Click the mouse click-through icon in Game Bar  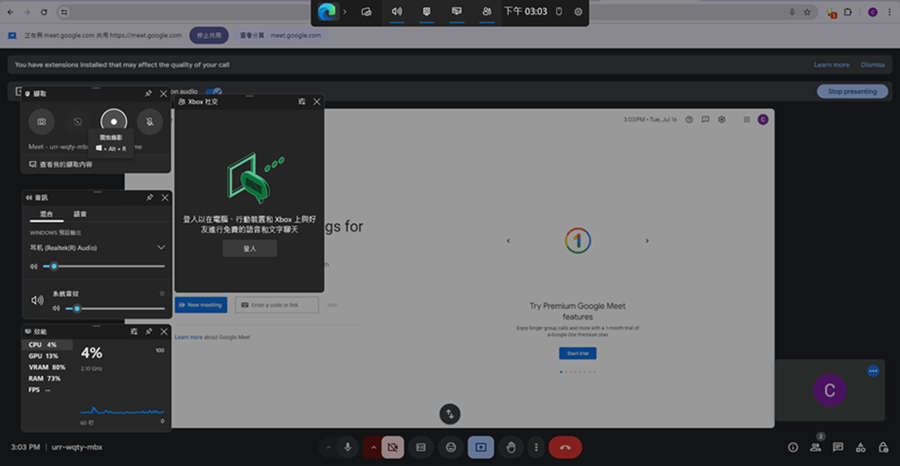559,11
